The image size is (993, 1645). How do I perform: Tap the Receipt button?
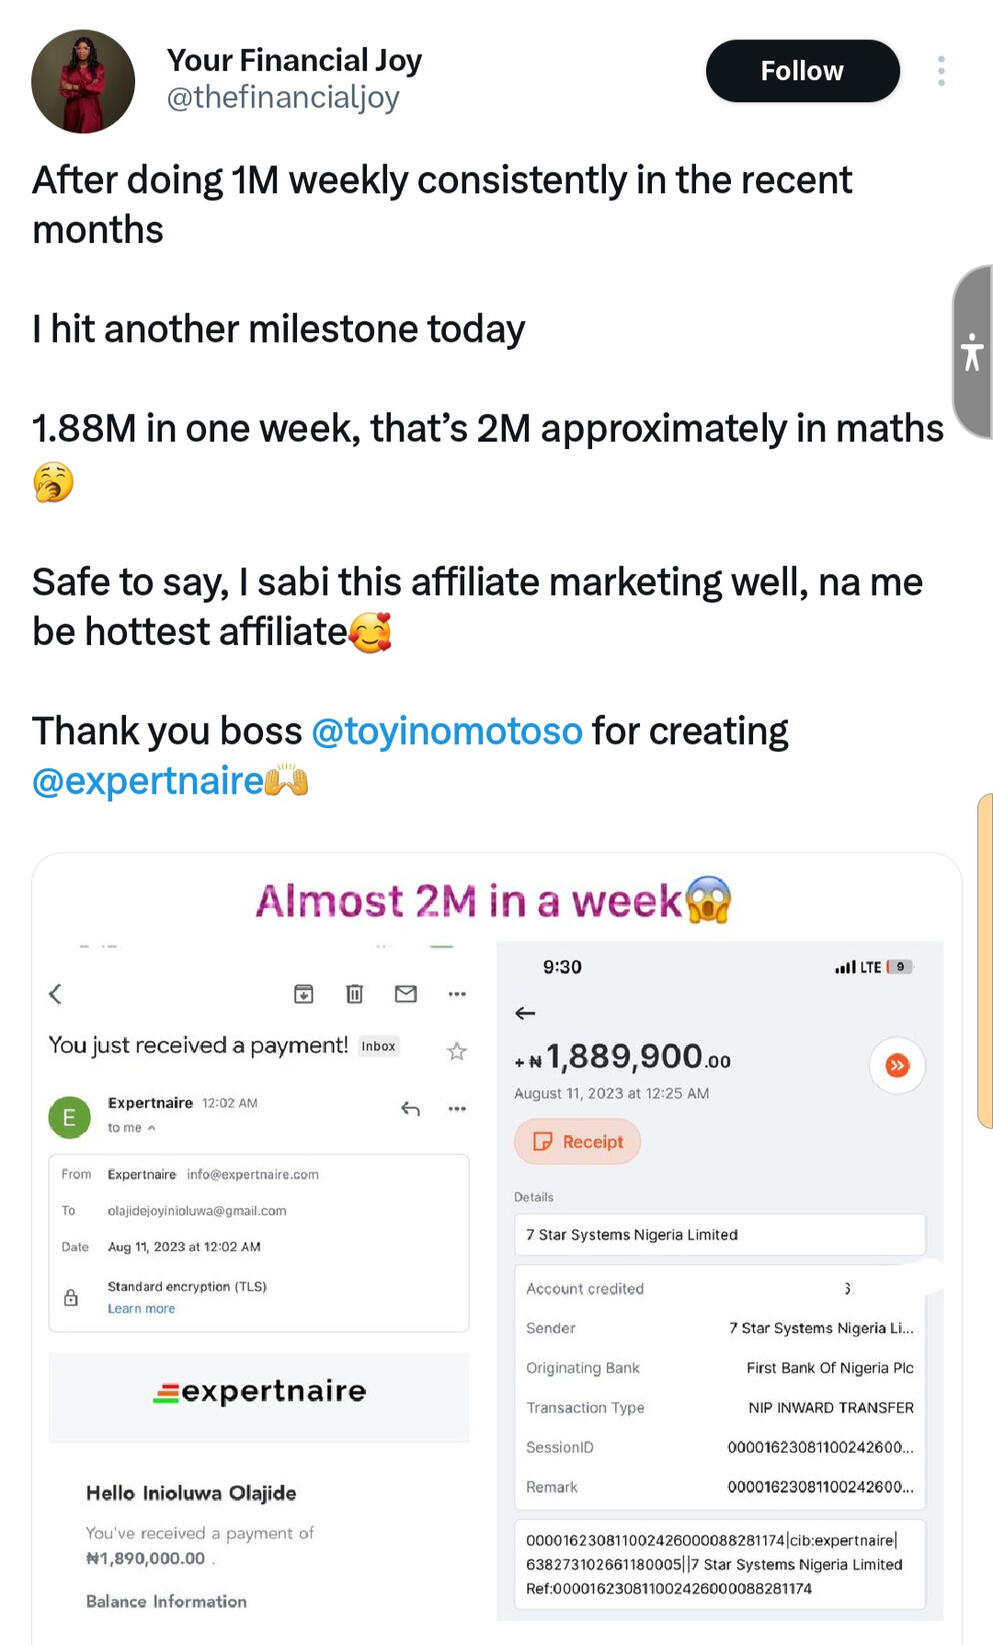pos(578,1141)
